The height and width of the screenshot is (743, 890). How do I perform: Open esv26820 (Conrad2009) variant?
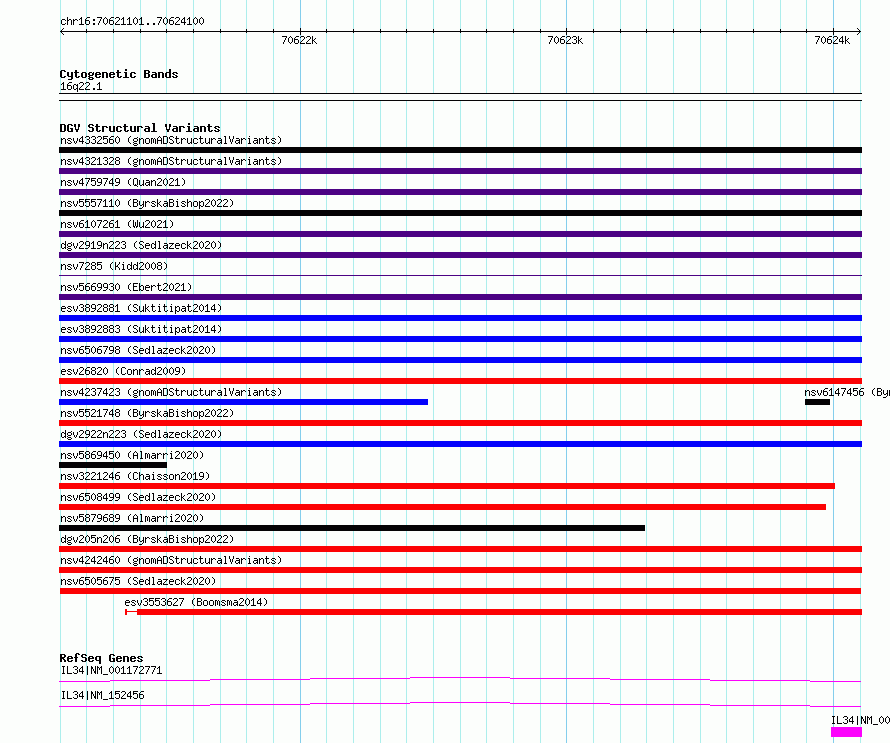[x=123, y=371]
